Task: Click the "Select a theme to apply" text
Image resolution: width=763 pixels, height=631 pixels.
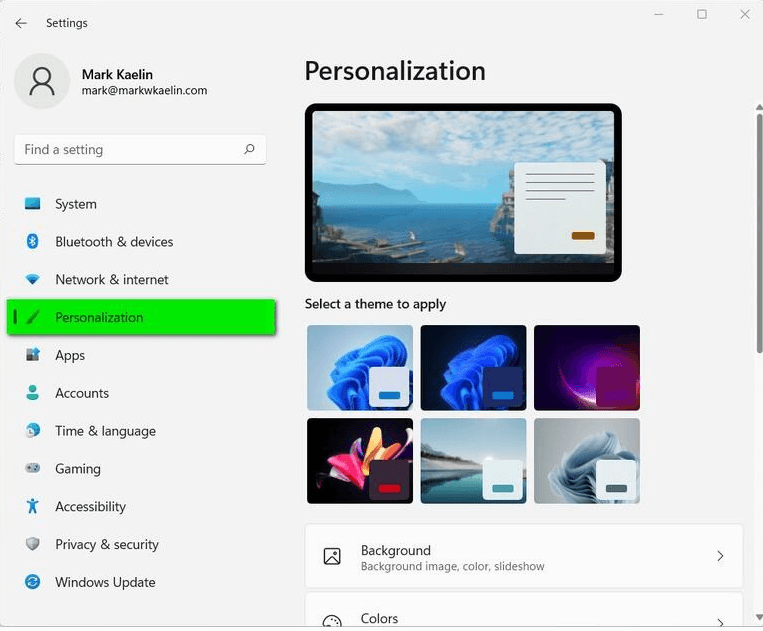Action: coord(375,304)
